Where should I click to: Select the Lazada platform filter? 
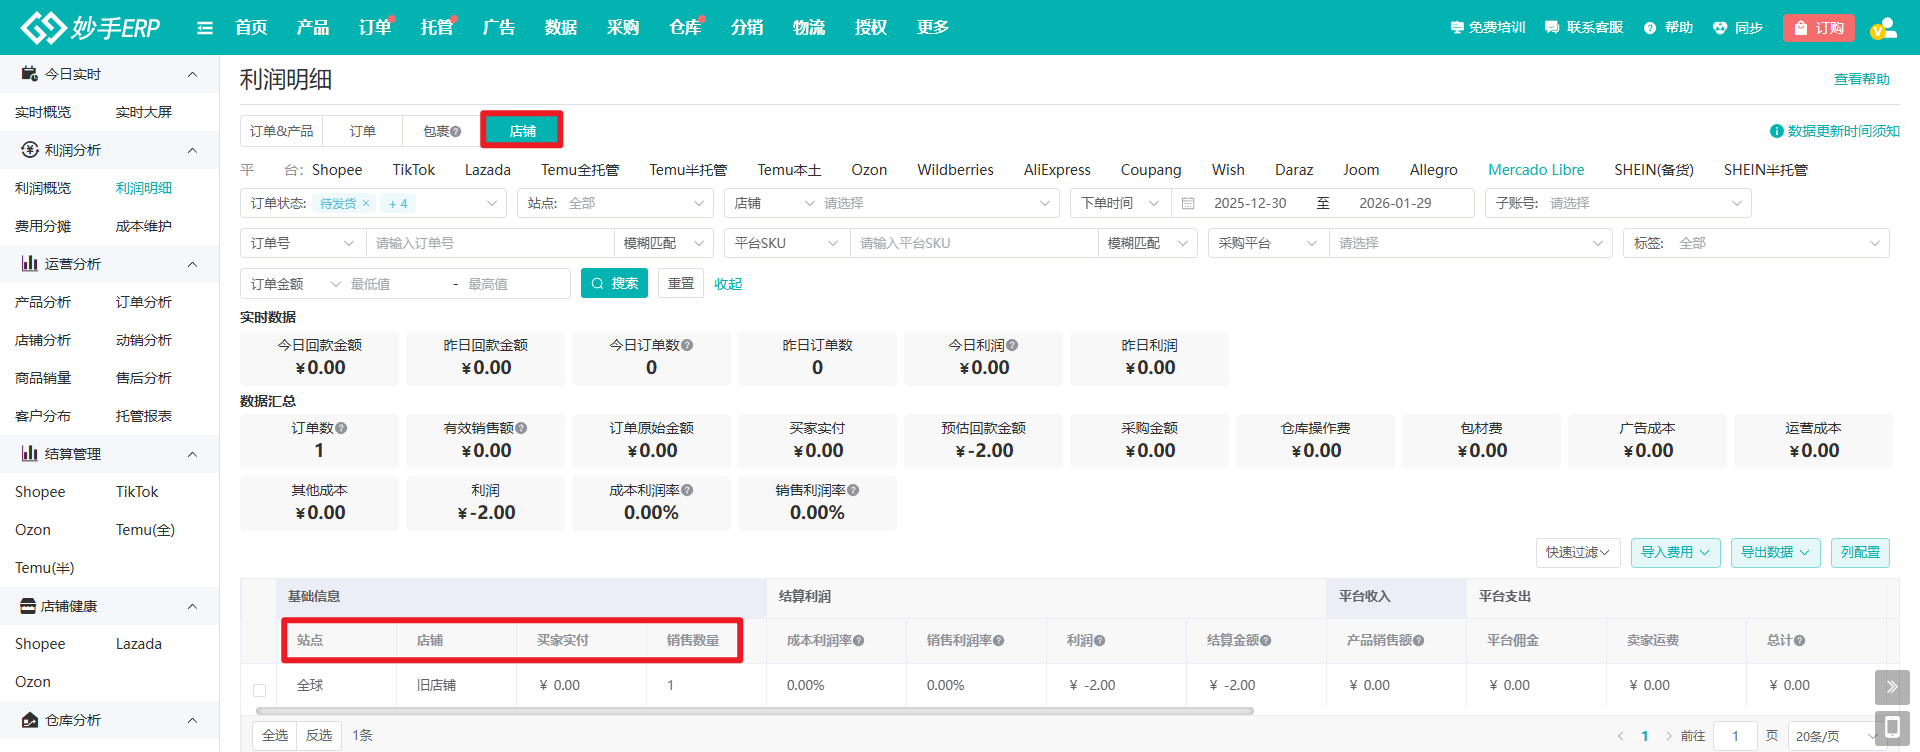487,170
